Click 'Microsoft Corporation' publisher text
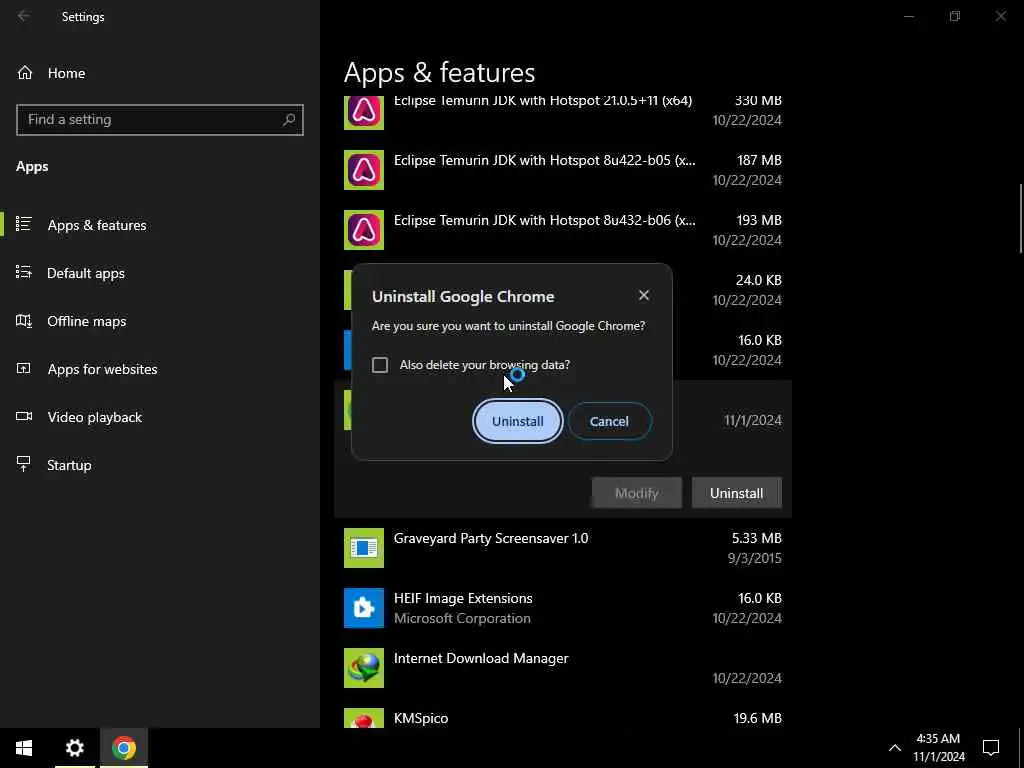Screen dimensions: 1024x768 click(462, 618)
